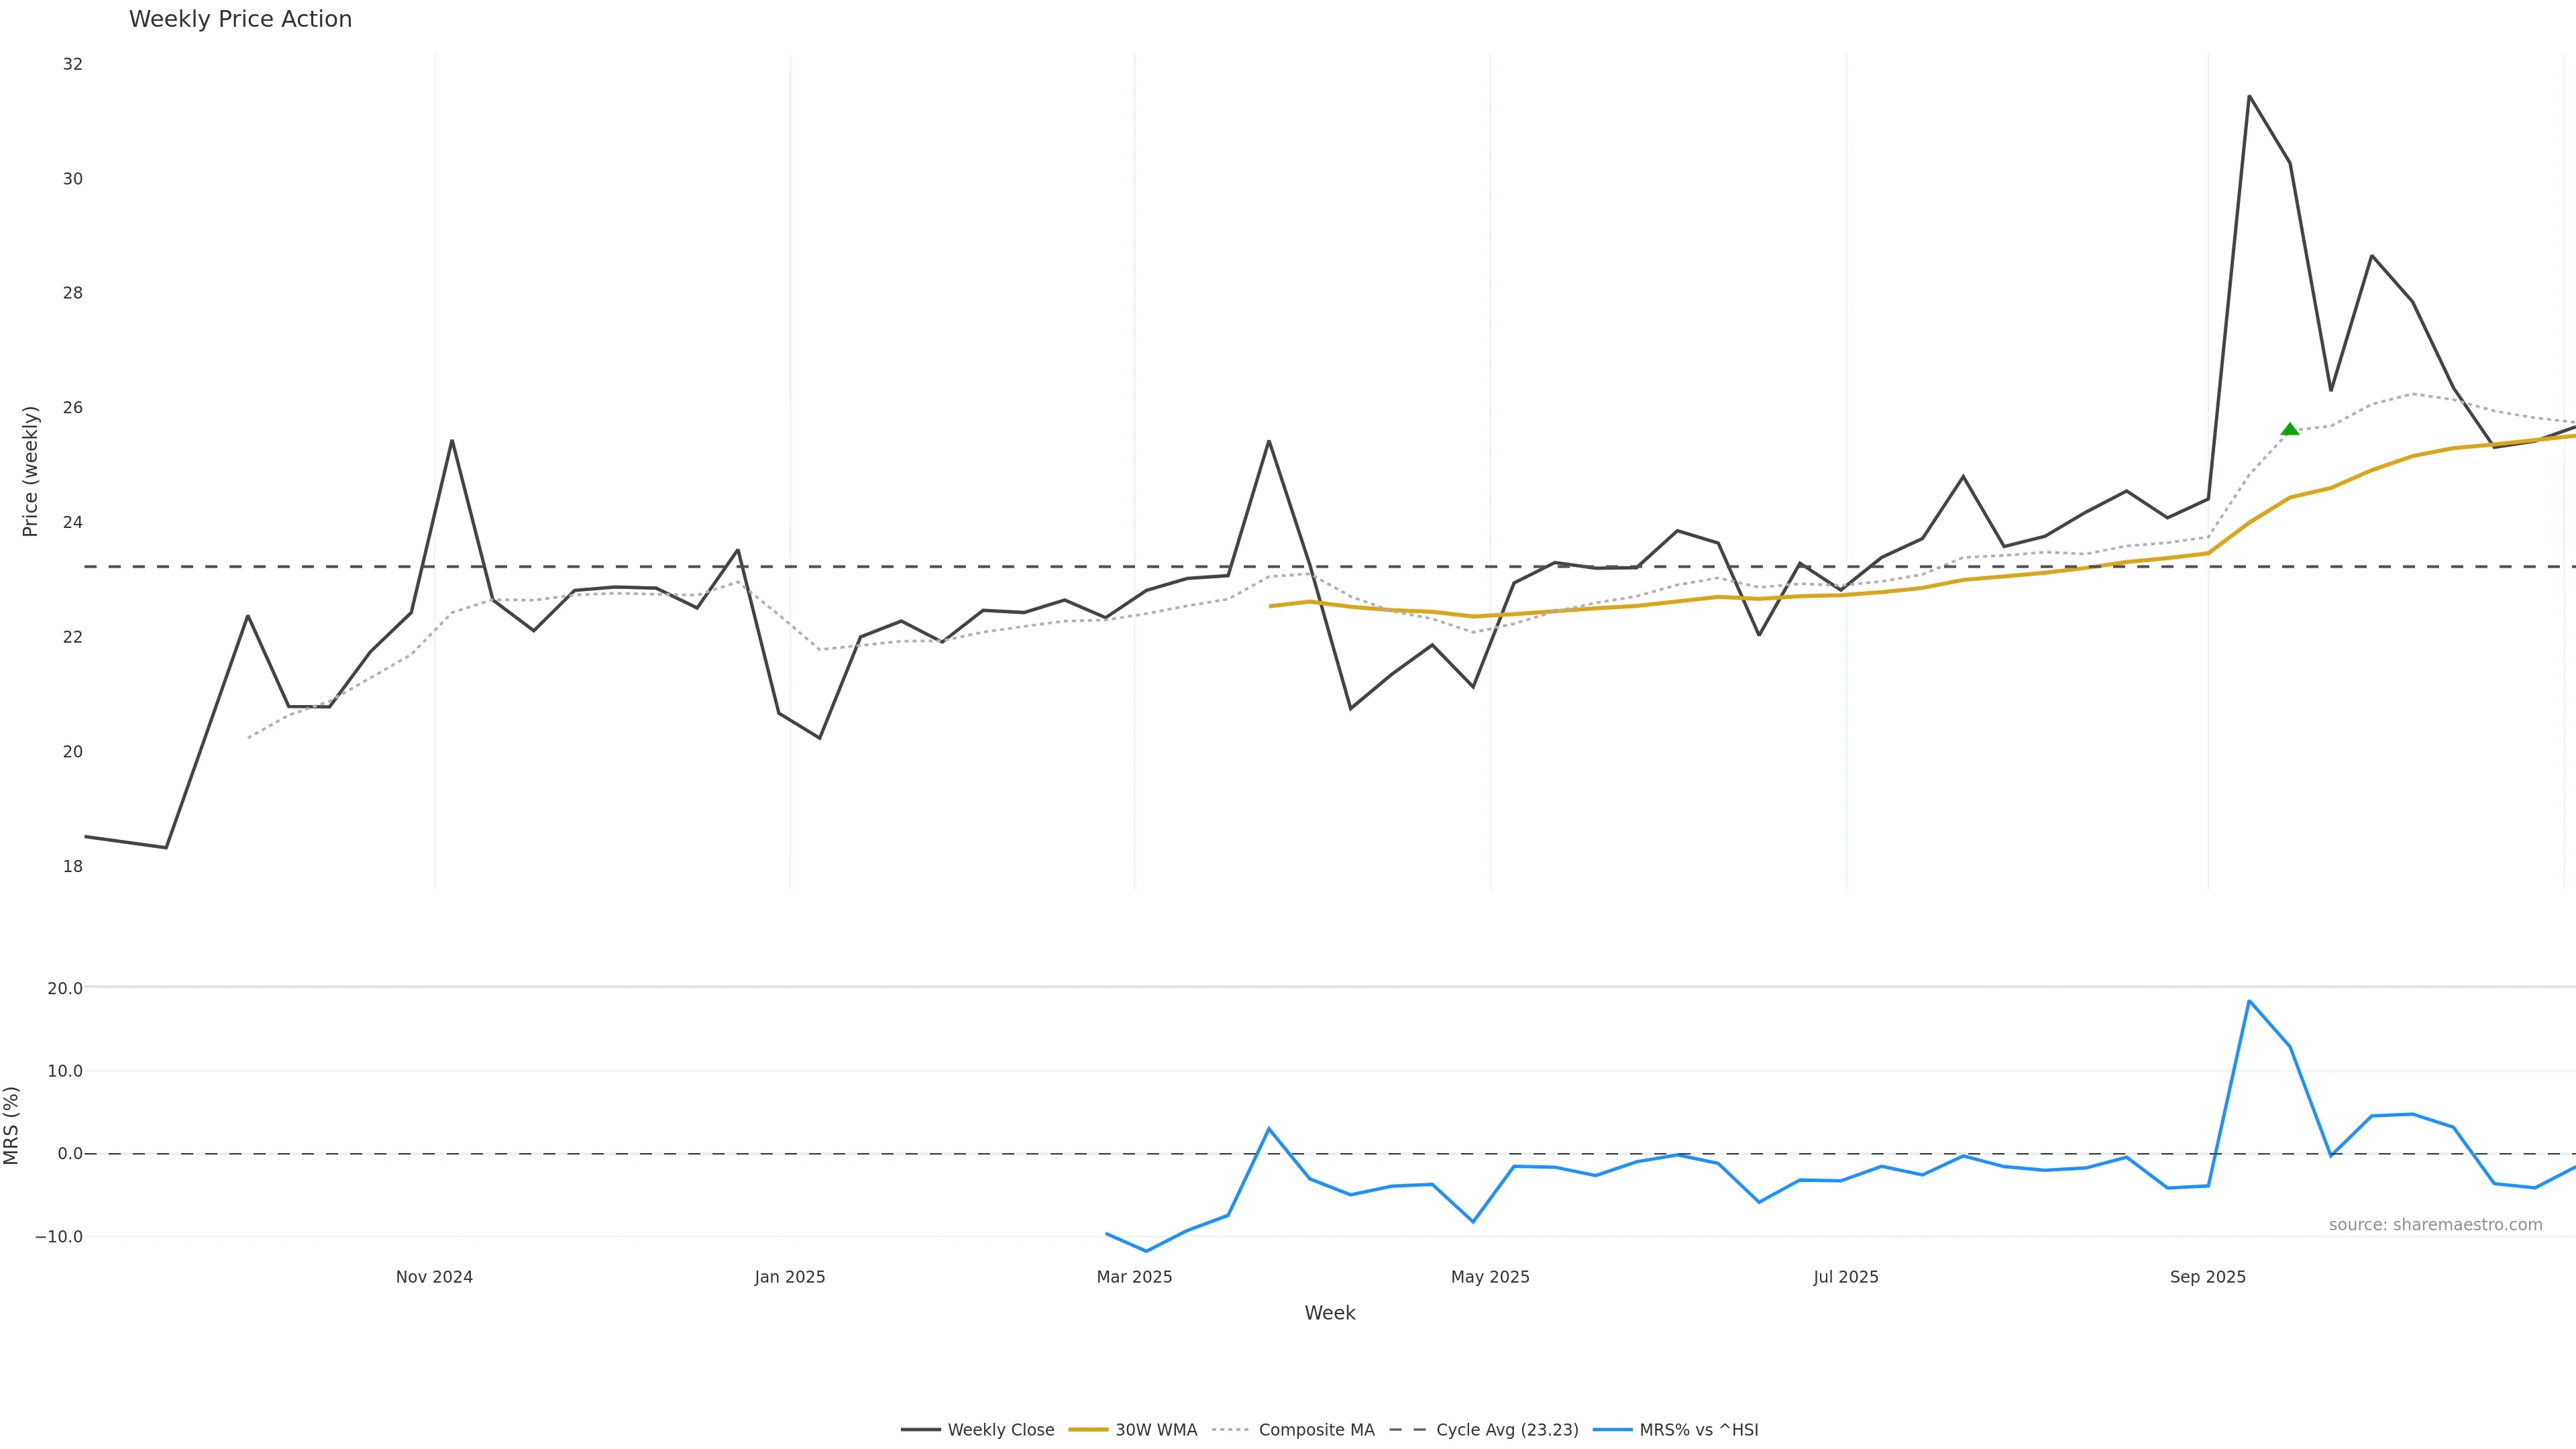Toggle the Weekly Close series in the legend
The image size is (2576, 1449).
coord(1000,1430)
